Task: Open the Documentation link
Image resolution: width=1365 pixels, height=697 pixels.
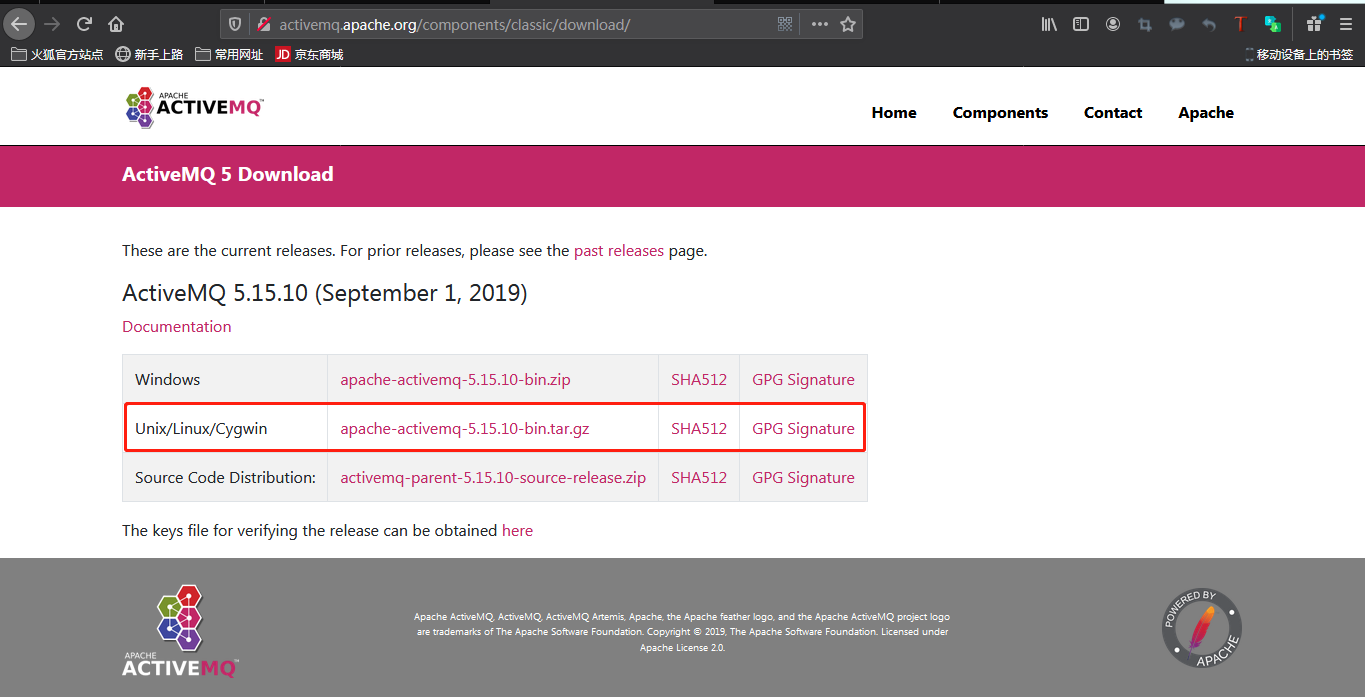Action: (x=176, y=327)
